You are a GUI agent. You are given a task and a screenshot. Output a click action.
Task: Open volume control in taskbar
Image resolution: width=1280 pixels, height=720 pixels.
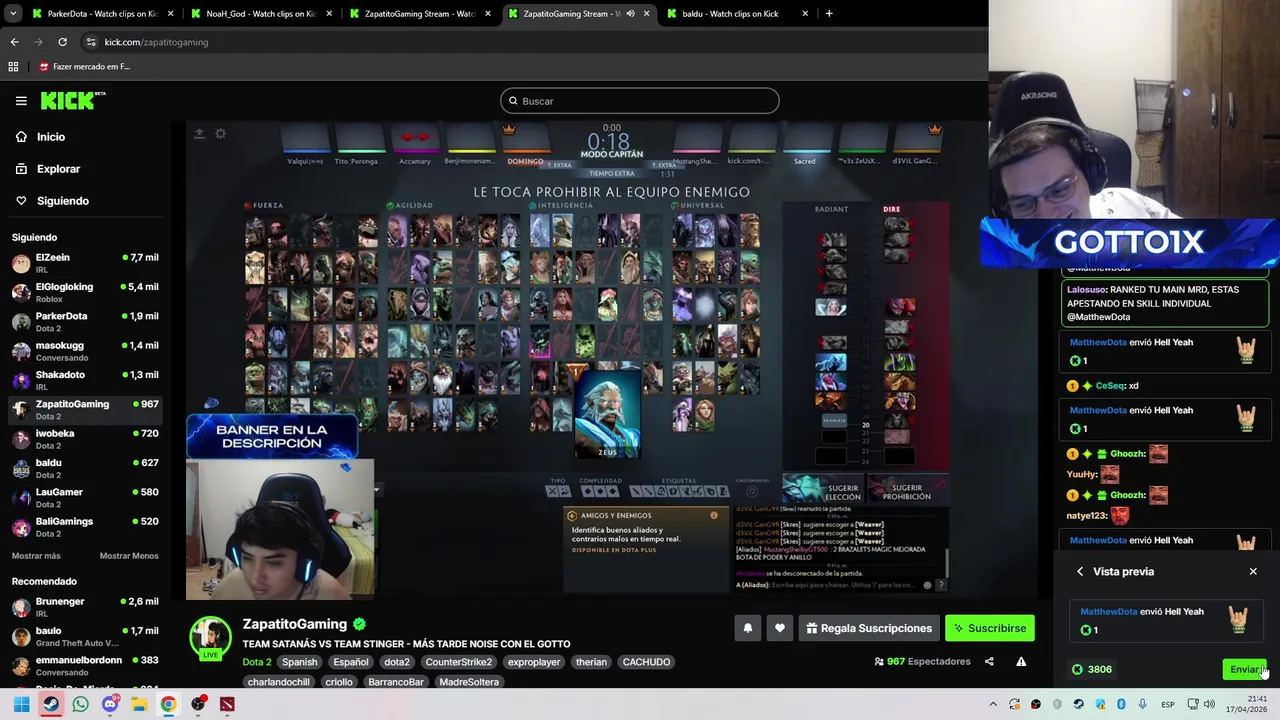1209,704
